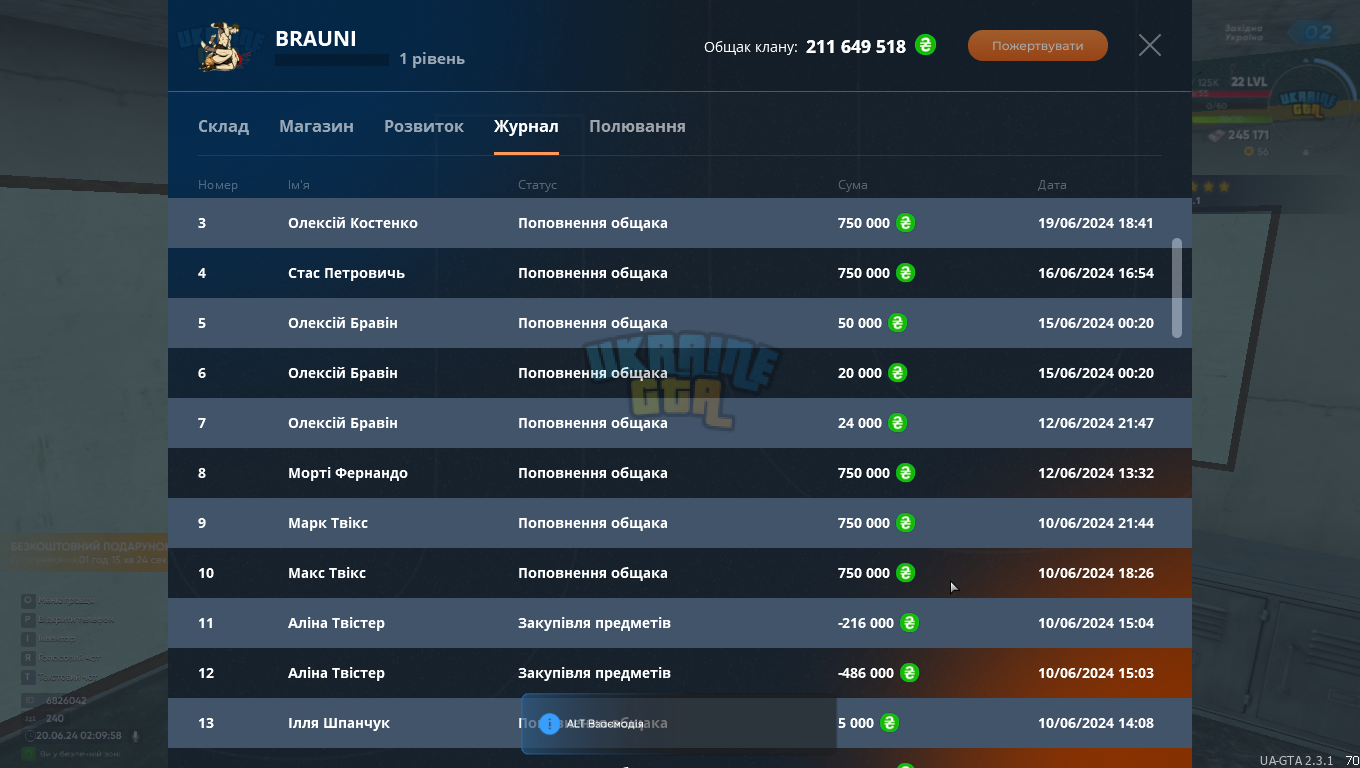Select journal row 4 Стас Петровичь

tap(680, 273)
